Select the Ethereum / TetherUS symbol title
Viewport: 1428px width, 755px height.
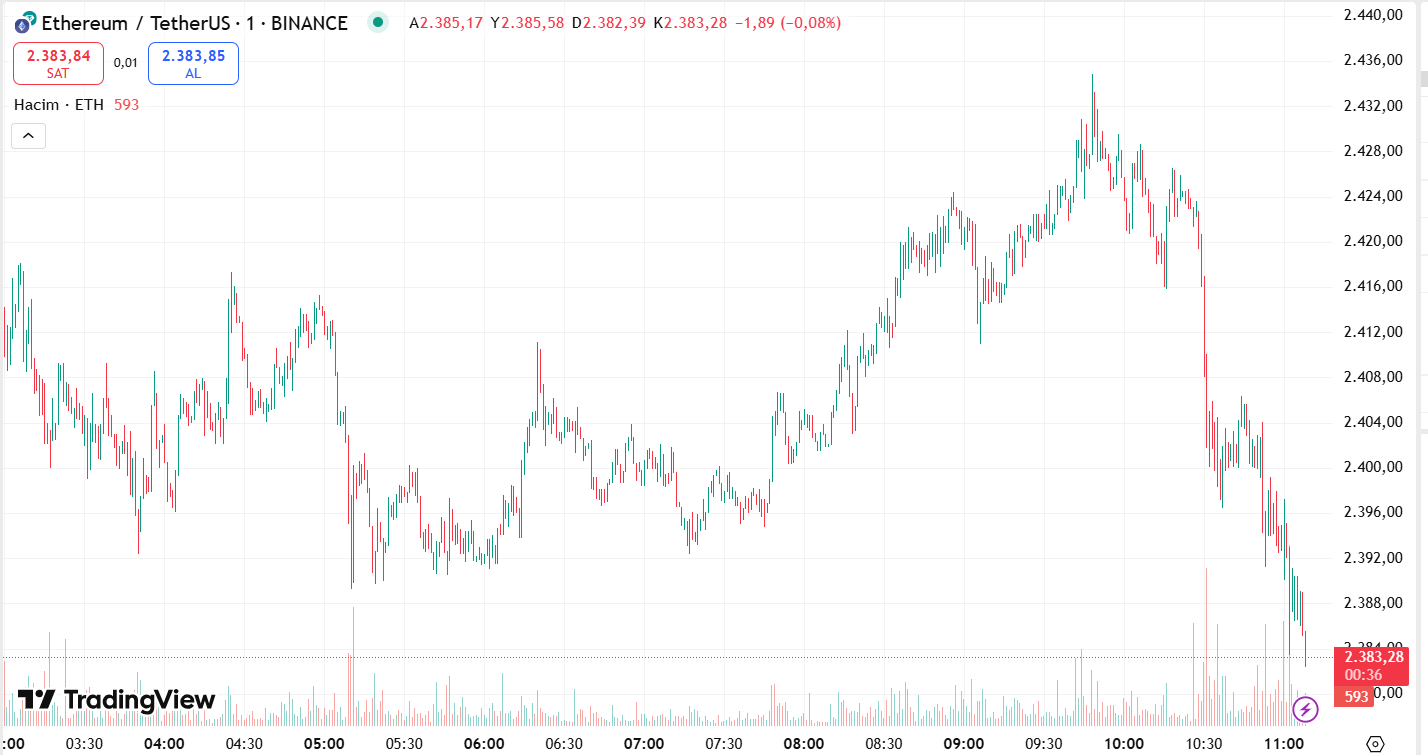[195, 23]
